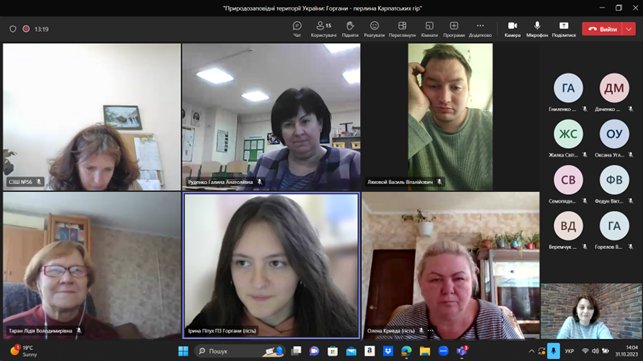Expand the arrow beside the Leave button
The height and width of the screenshot is (361, 643).
click(629, 29)
